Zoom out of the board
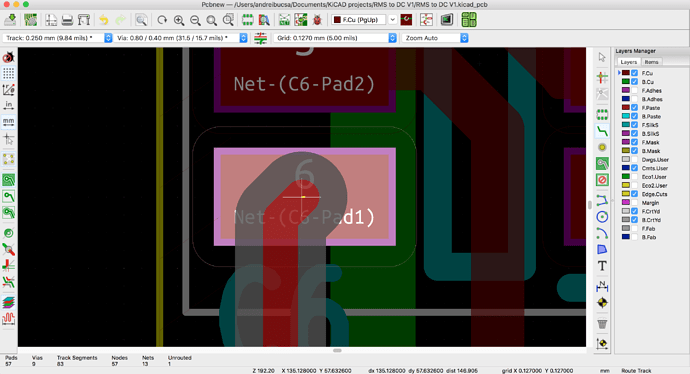 [195, 20]
